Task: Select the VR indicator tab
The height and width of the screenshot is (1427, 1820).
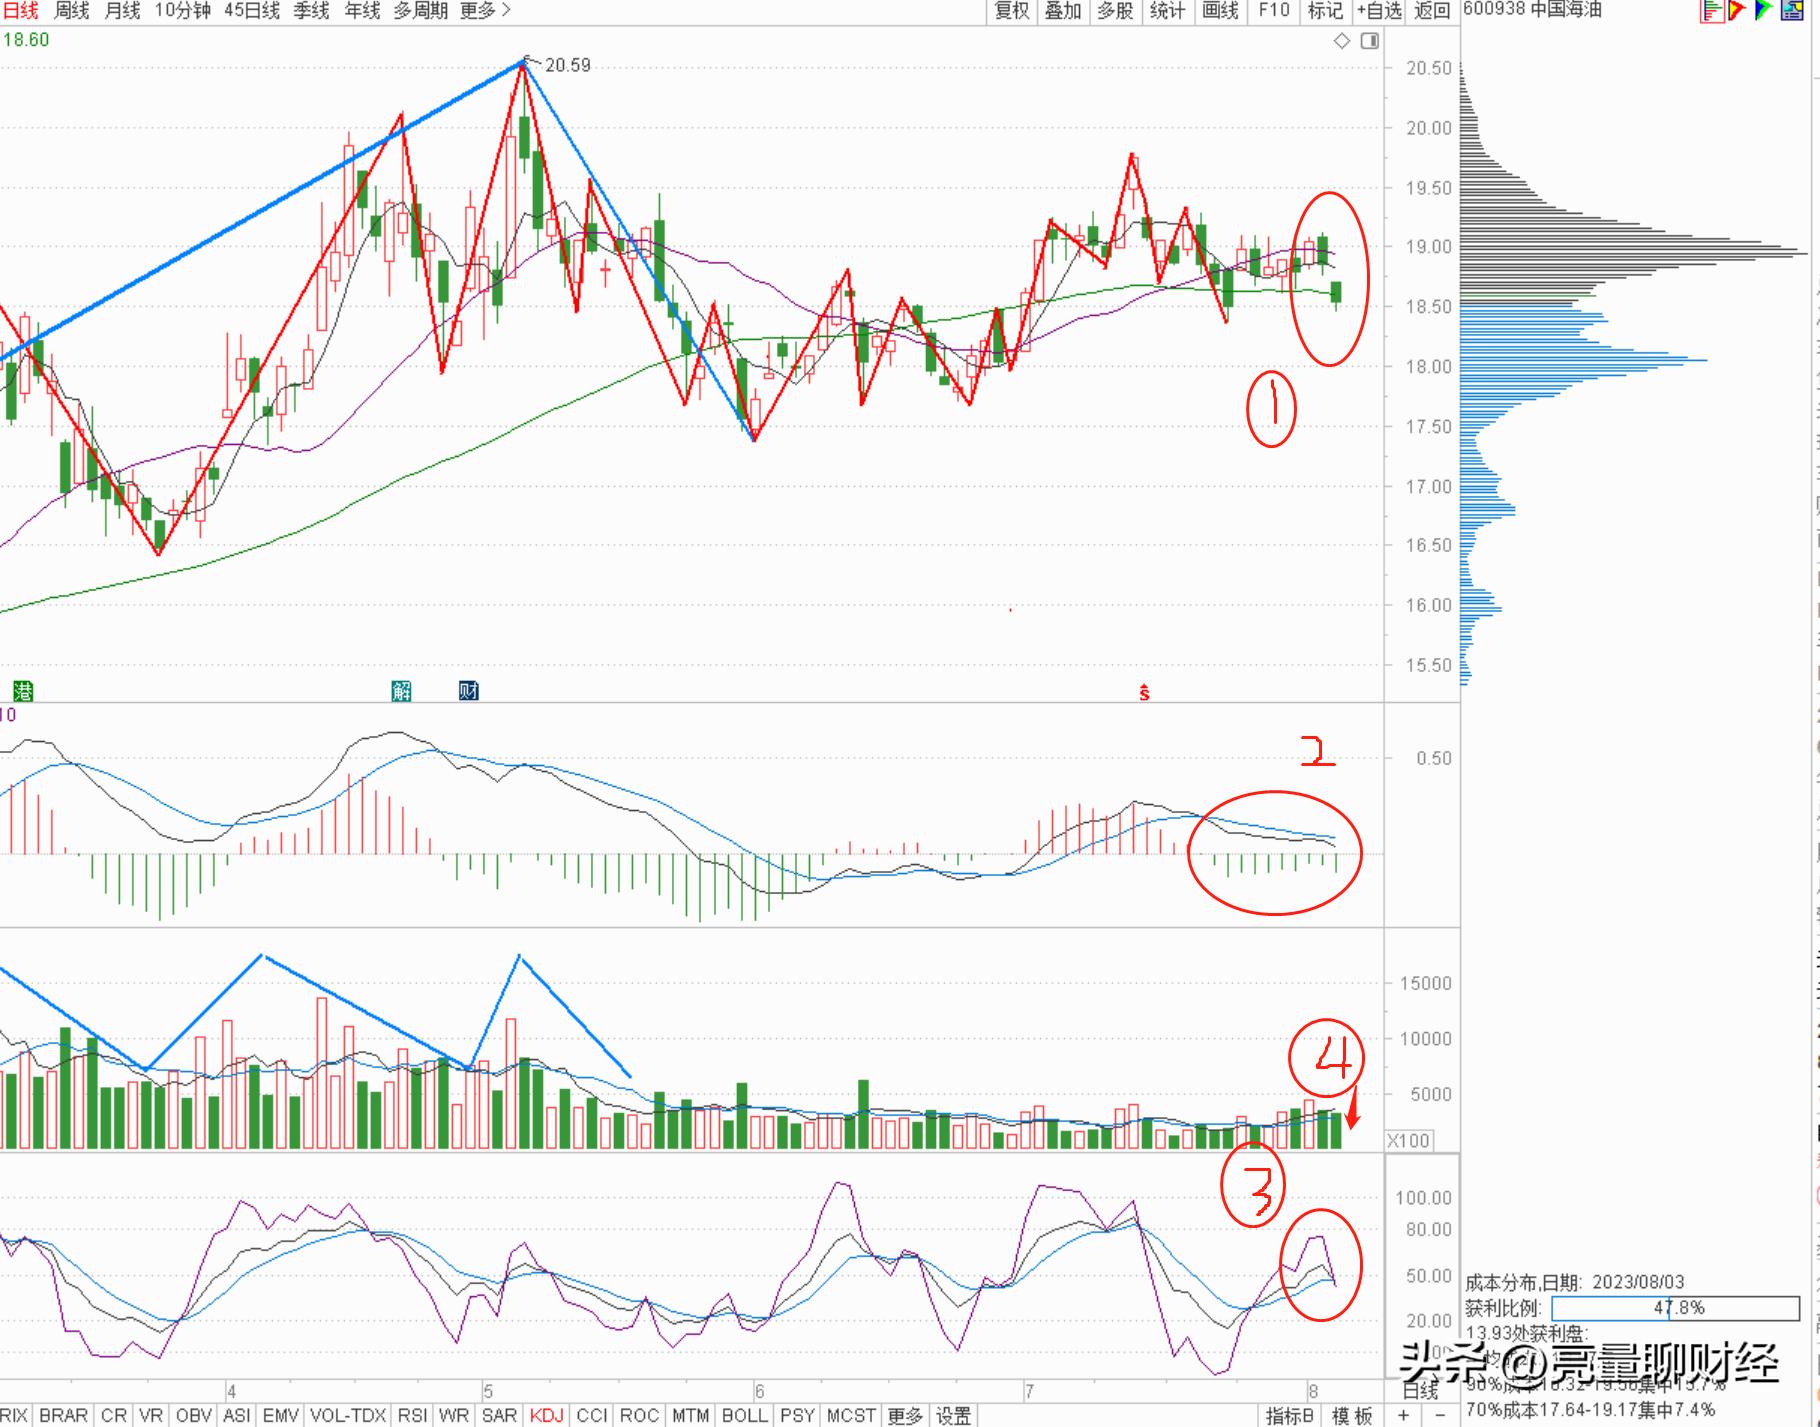Action: (151, 1416)
